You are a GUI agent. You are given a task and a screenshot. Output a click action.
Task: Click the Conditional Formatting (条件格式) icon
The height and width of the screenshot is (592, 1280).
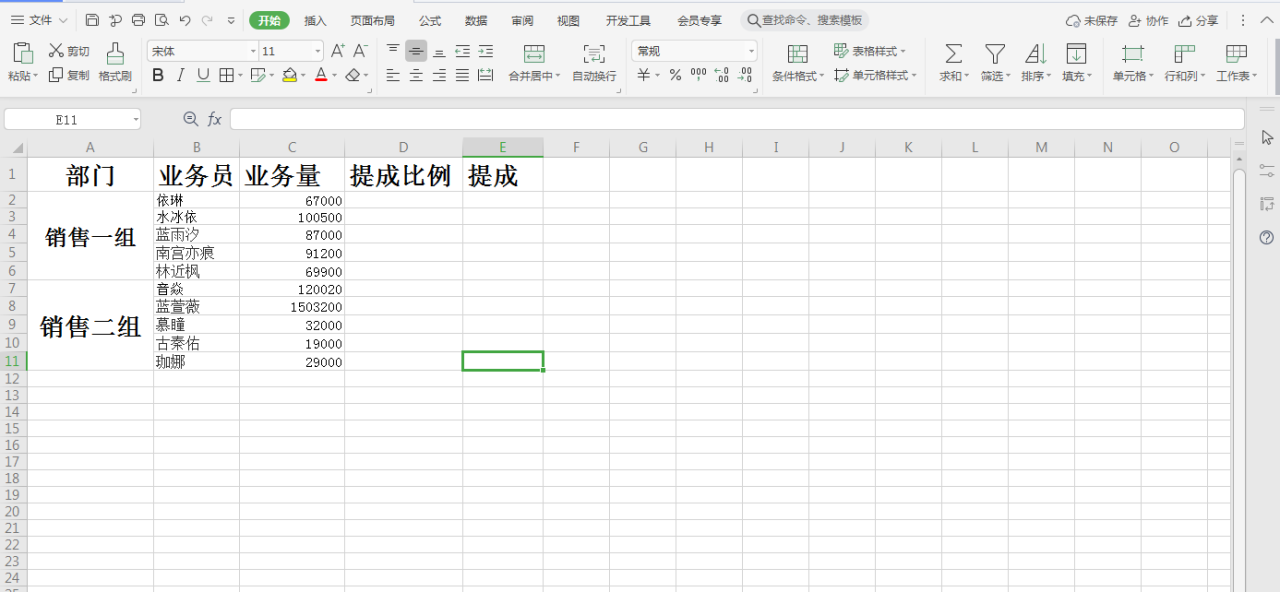[797, 54]
